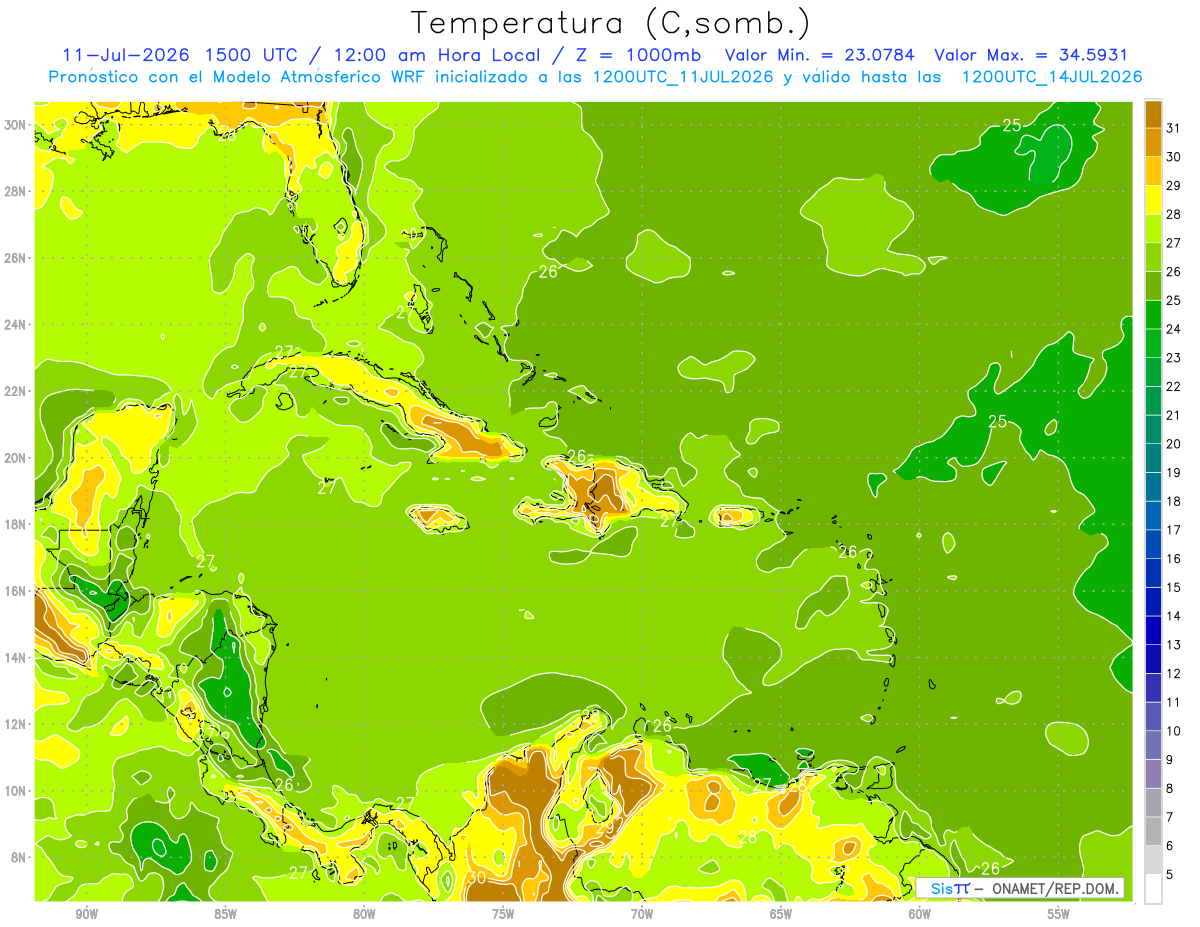Click the '8N' latitude label

(19, 857)
